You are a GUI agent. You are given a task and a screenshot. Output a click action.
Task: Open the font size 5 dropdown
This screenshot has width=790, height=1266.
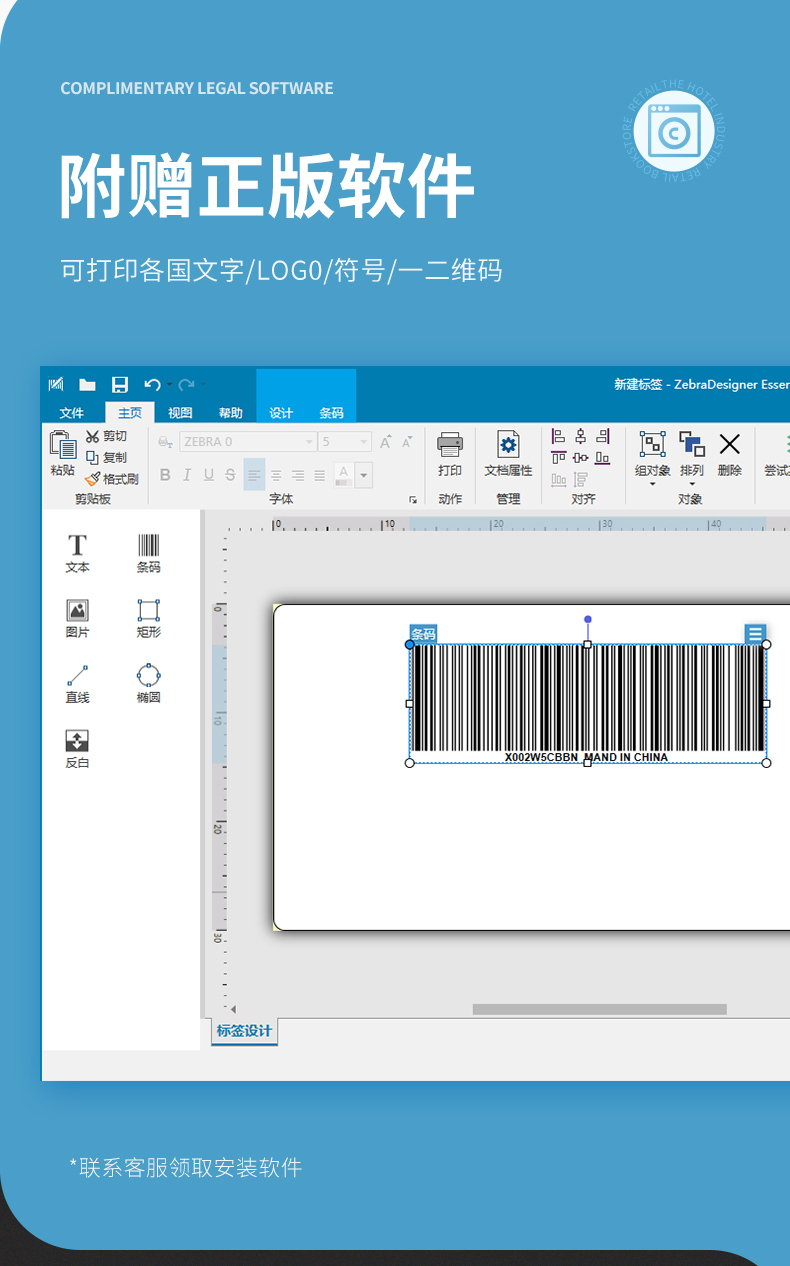tap(363, 442)
